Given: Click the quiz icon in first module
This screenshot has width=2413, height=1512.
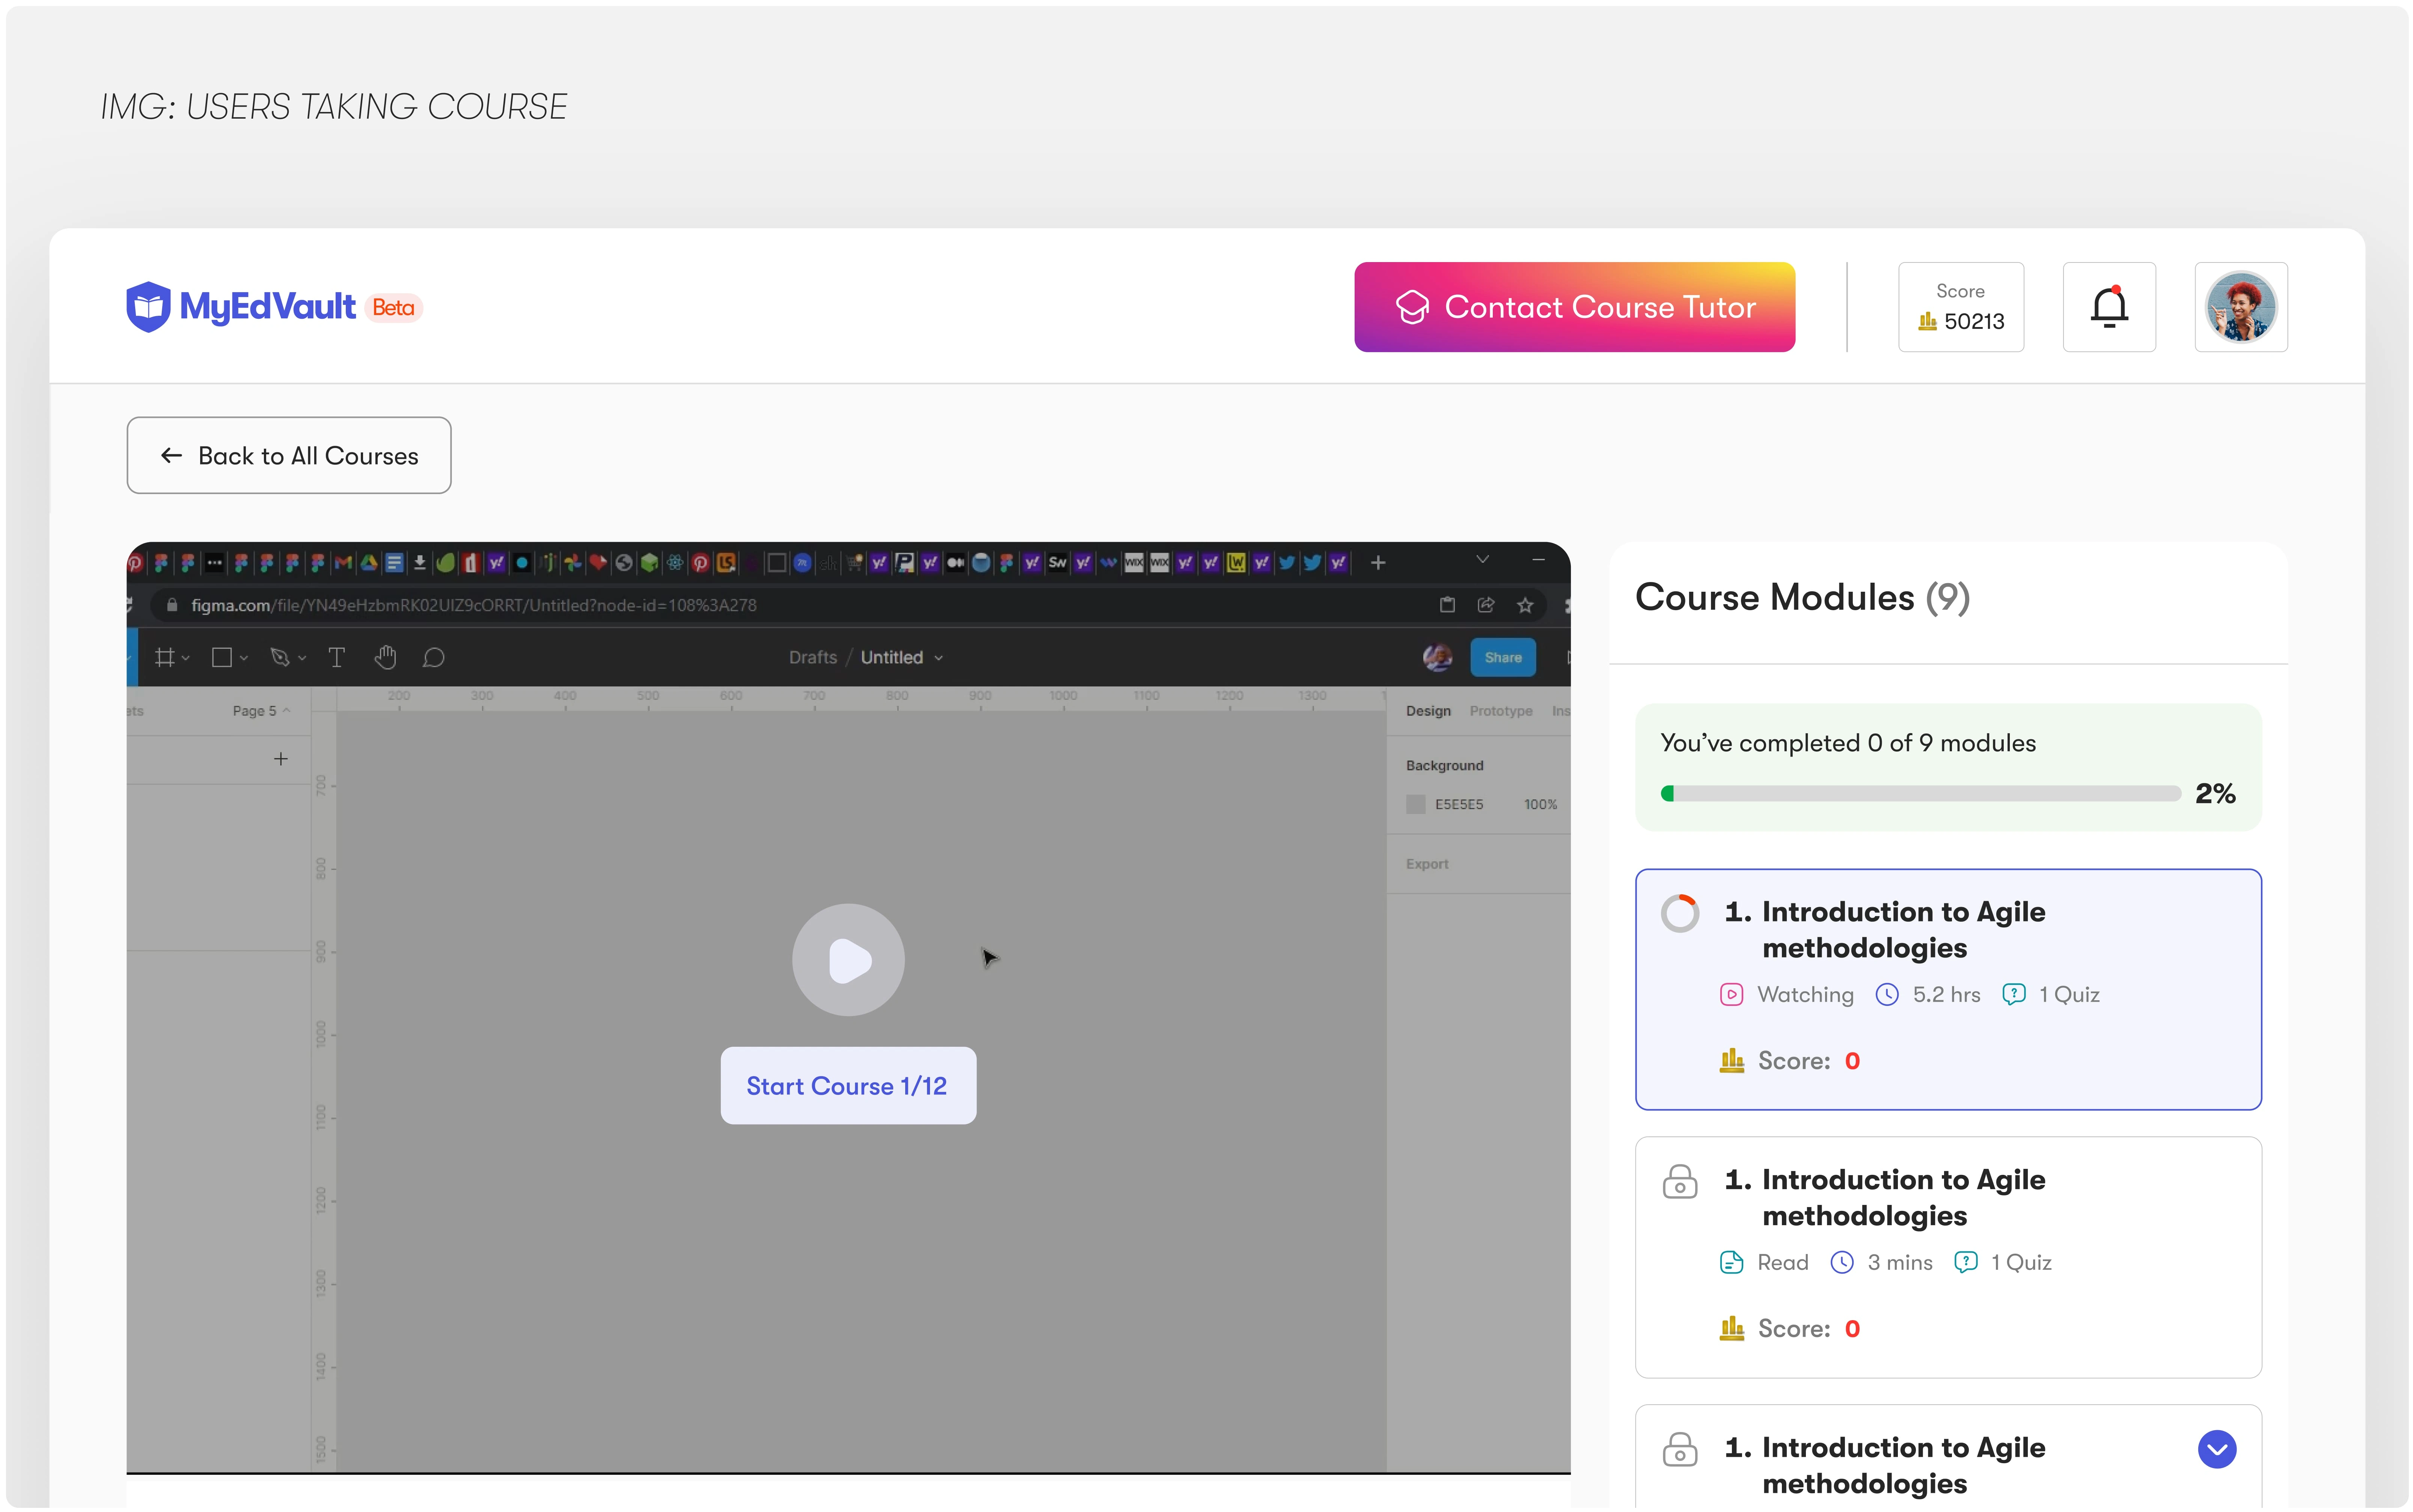Looking at the screenshot, I should [x=2013, y=994].
